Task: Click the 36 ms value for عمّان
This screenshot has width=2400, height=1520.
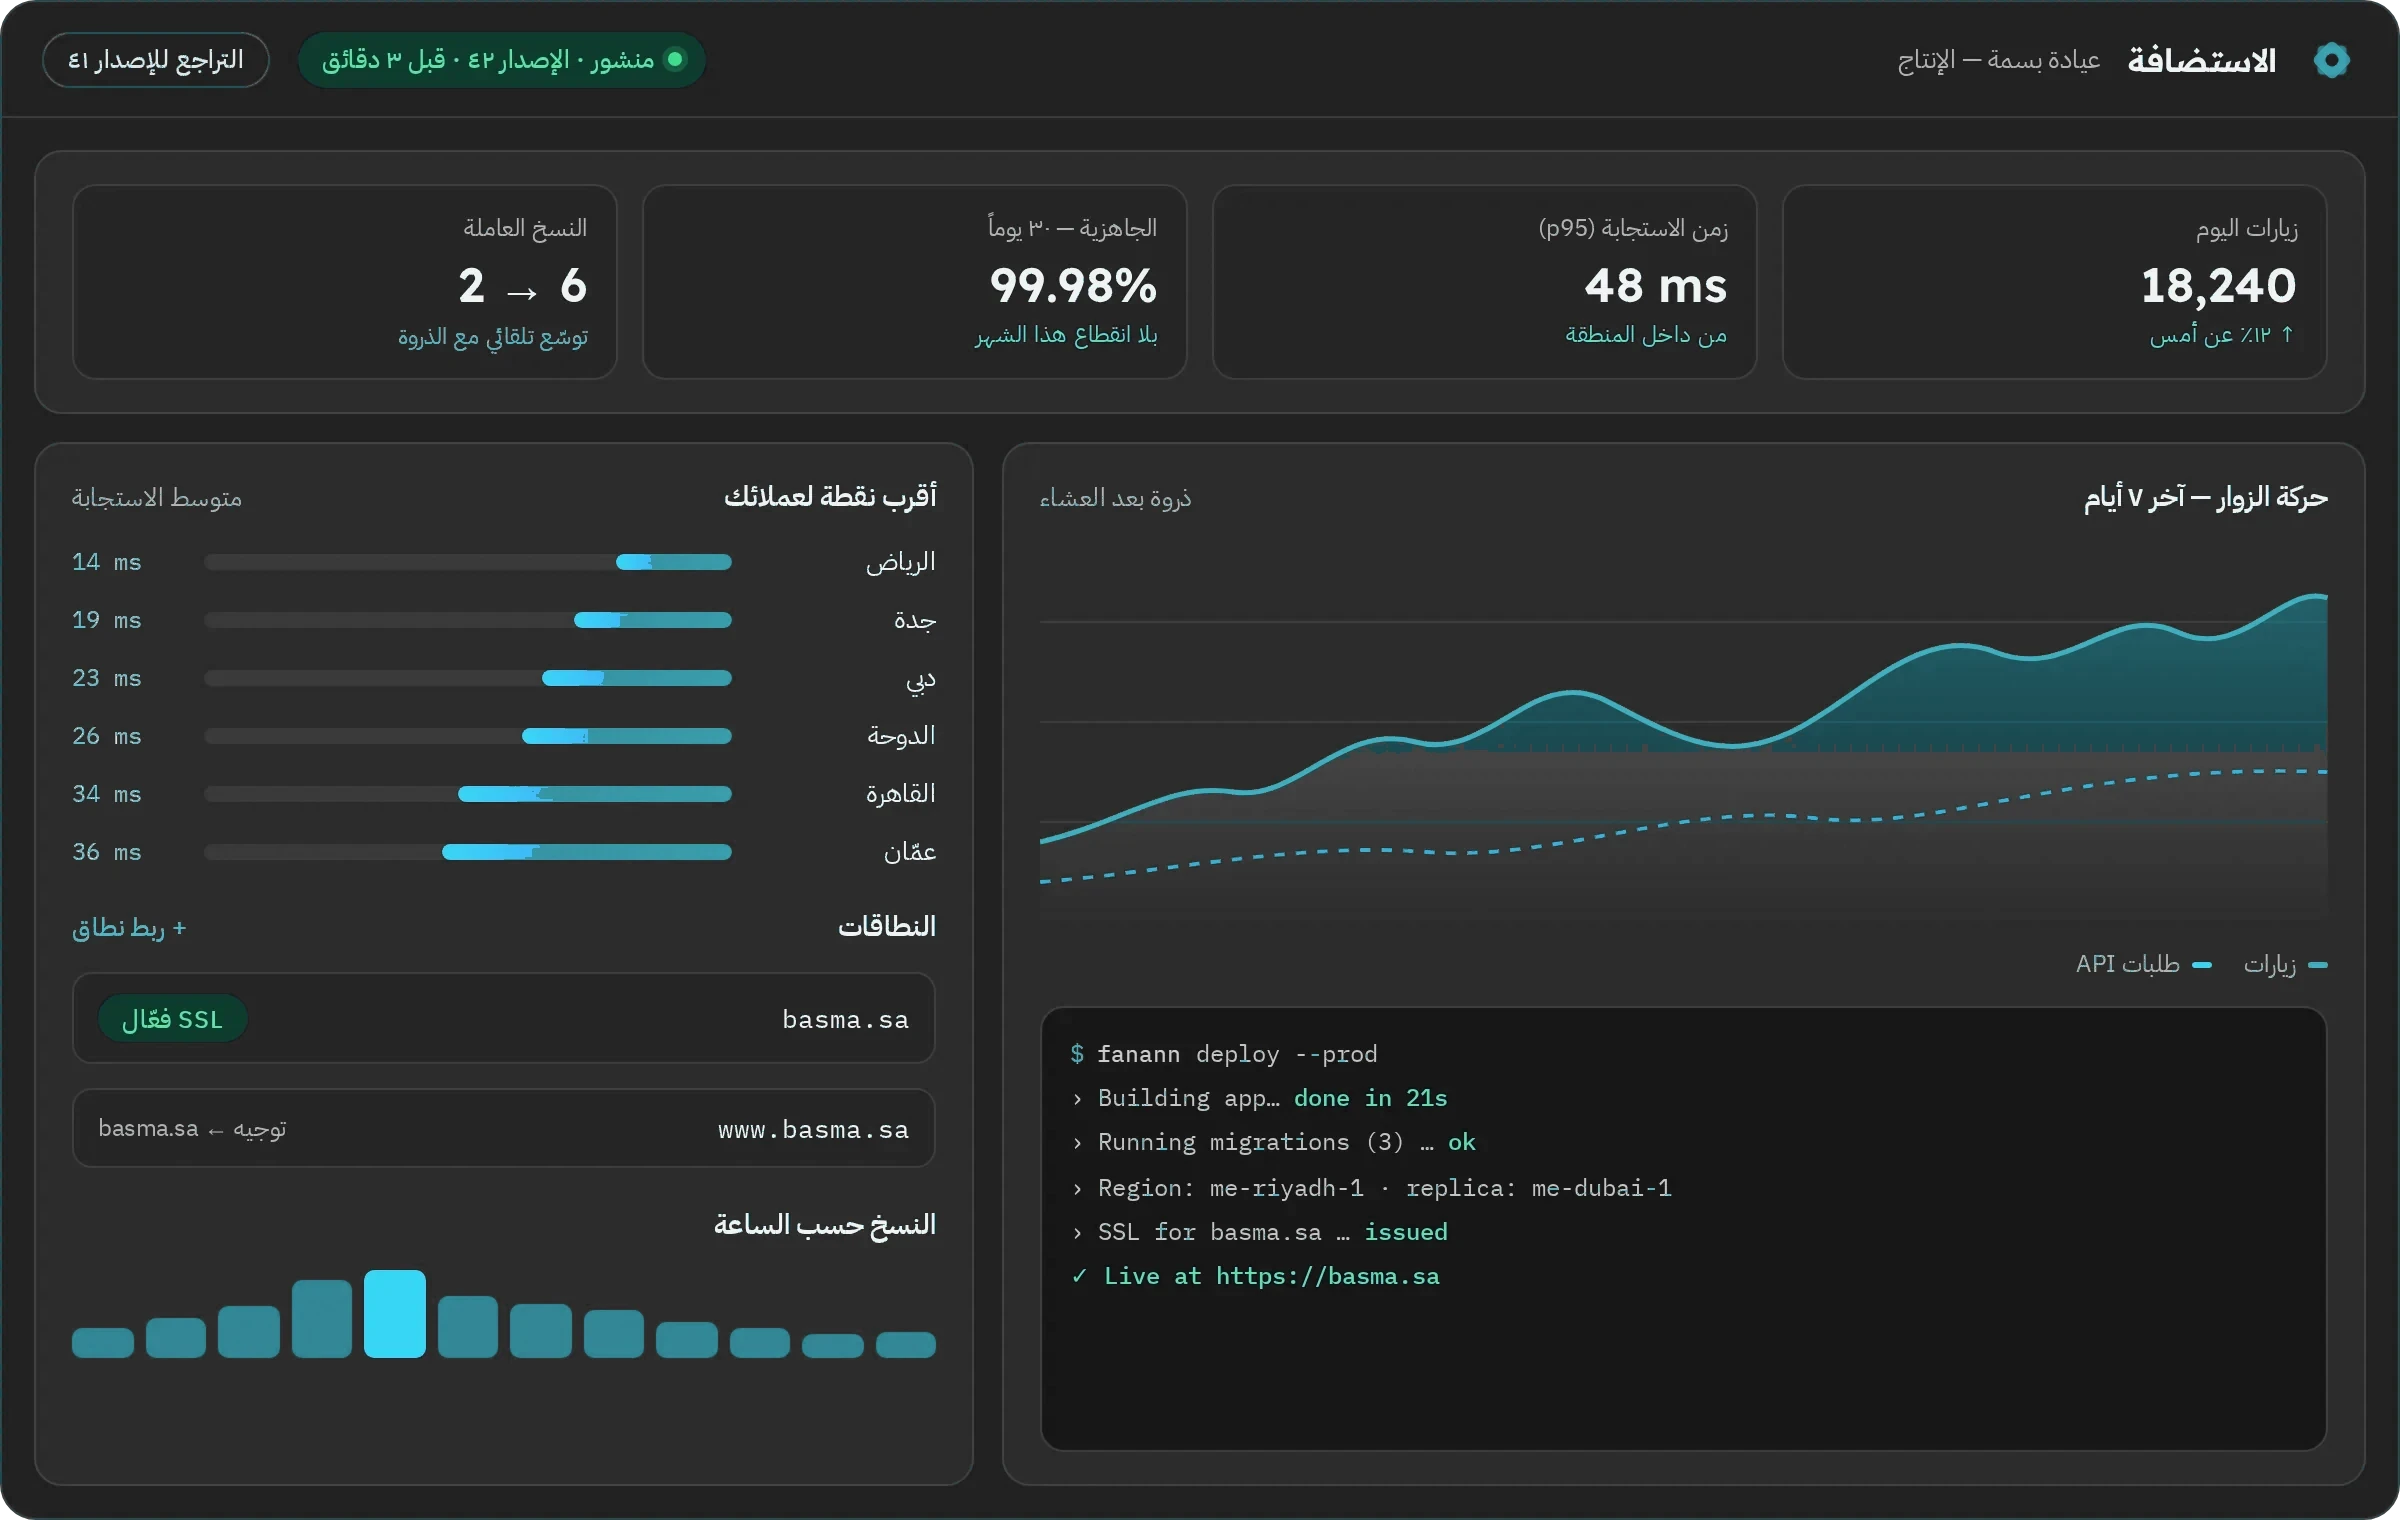Action: click(x=106, y=852)
